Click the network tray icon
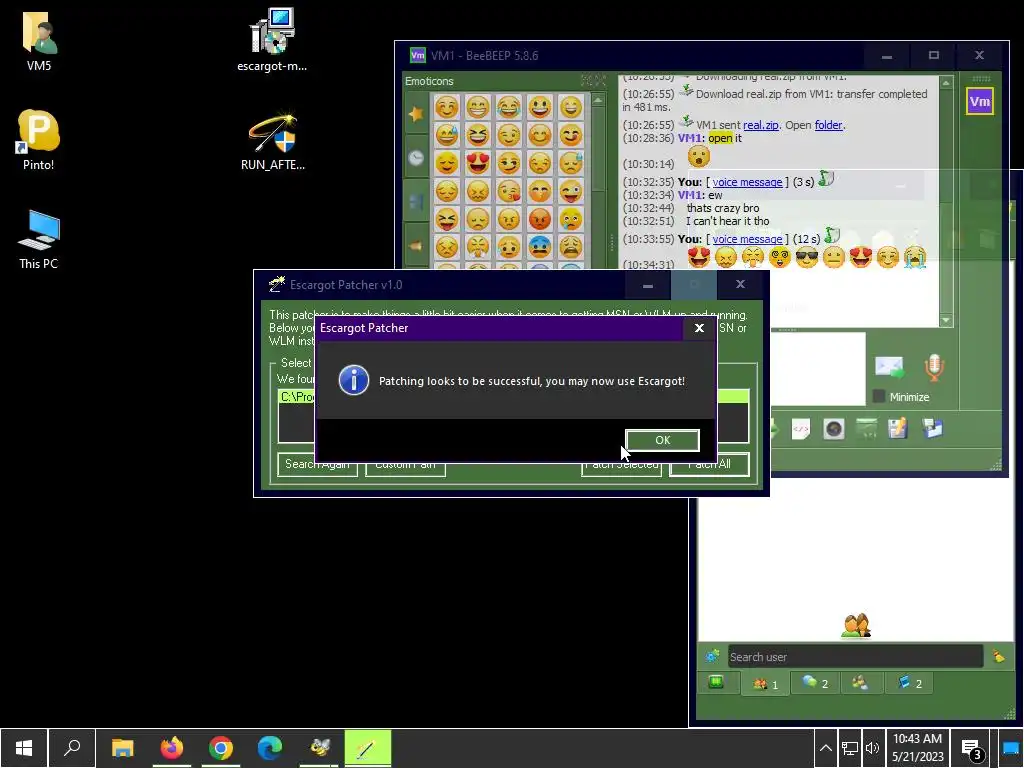Screen dimensions: 1024x768 [849, 748]
